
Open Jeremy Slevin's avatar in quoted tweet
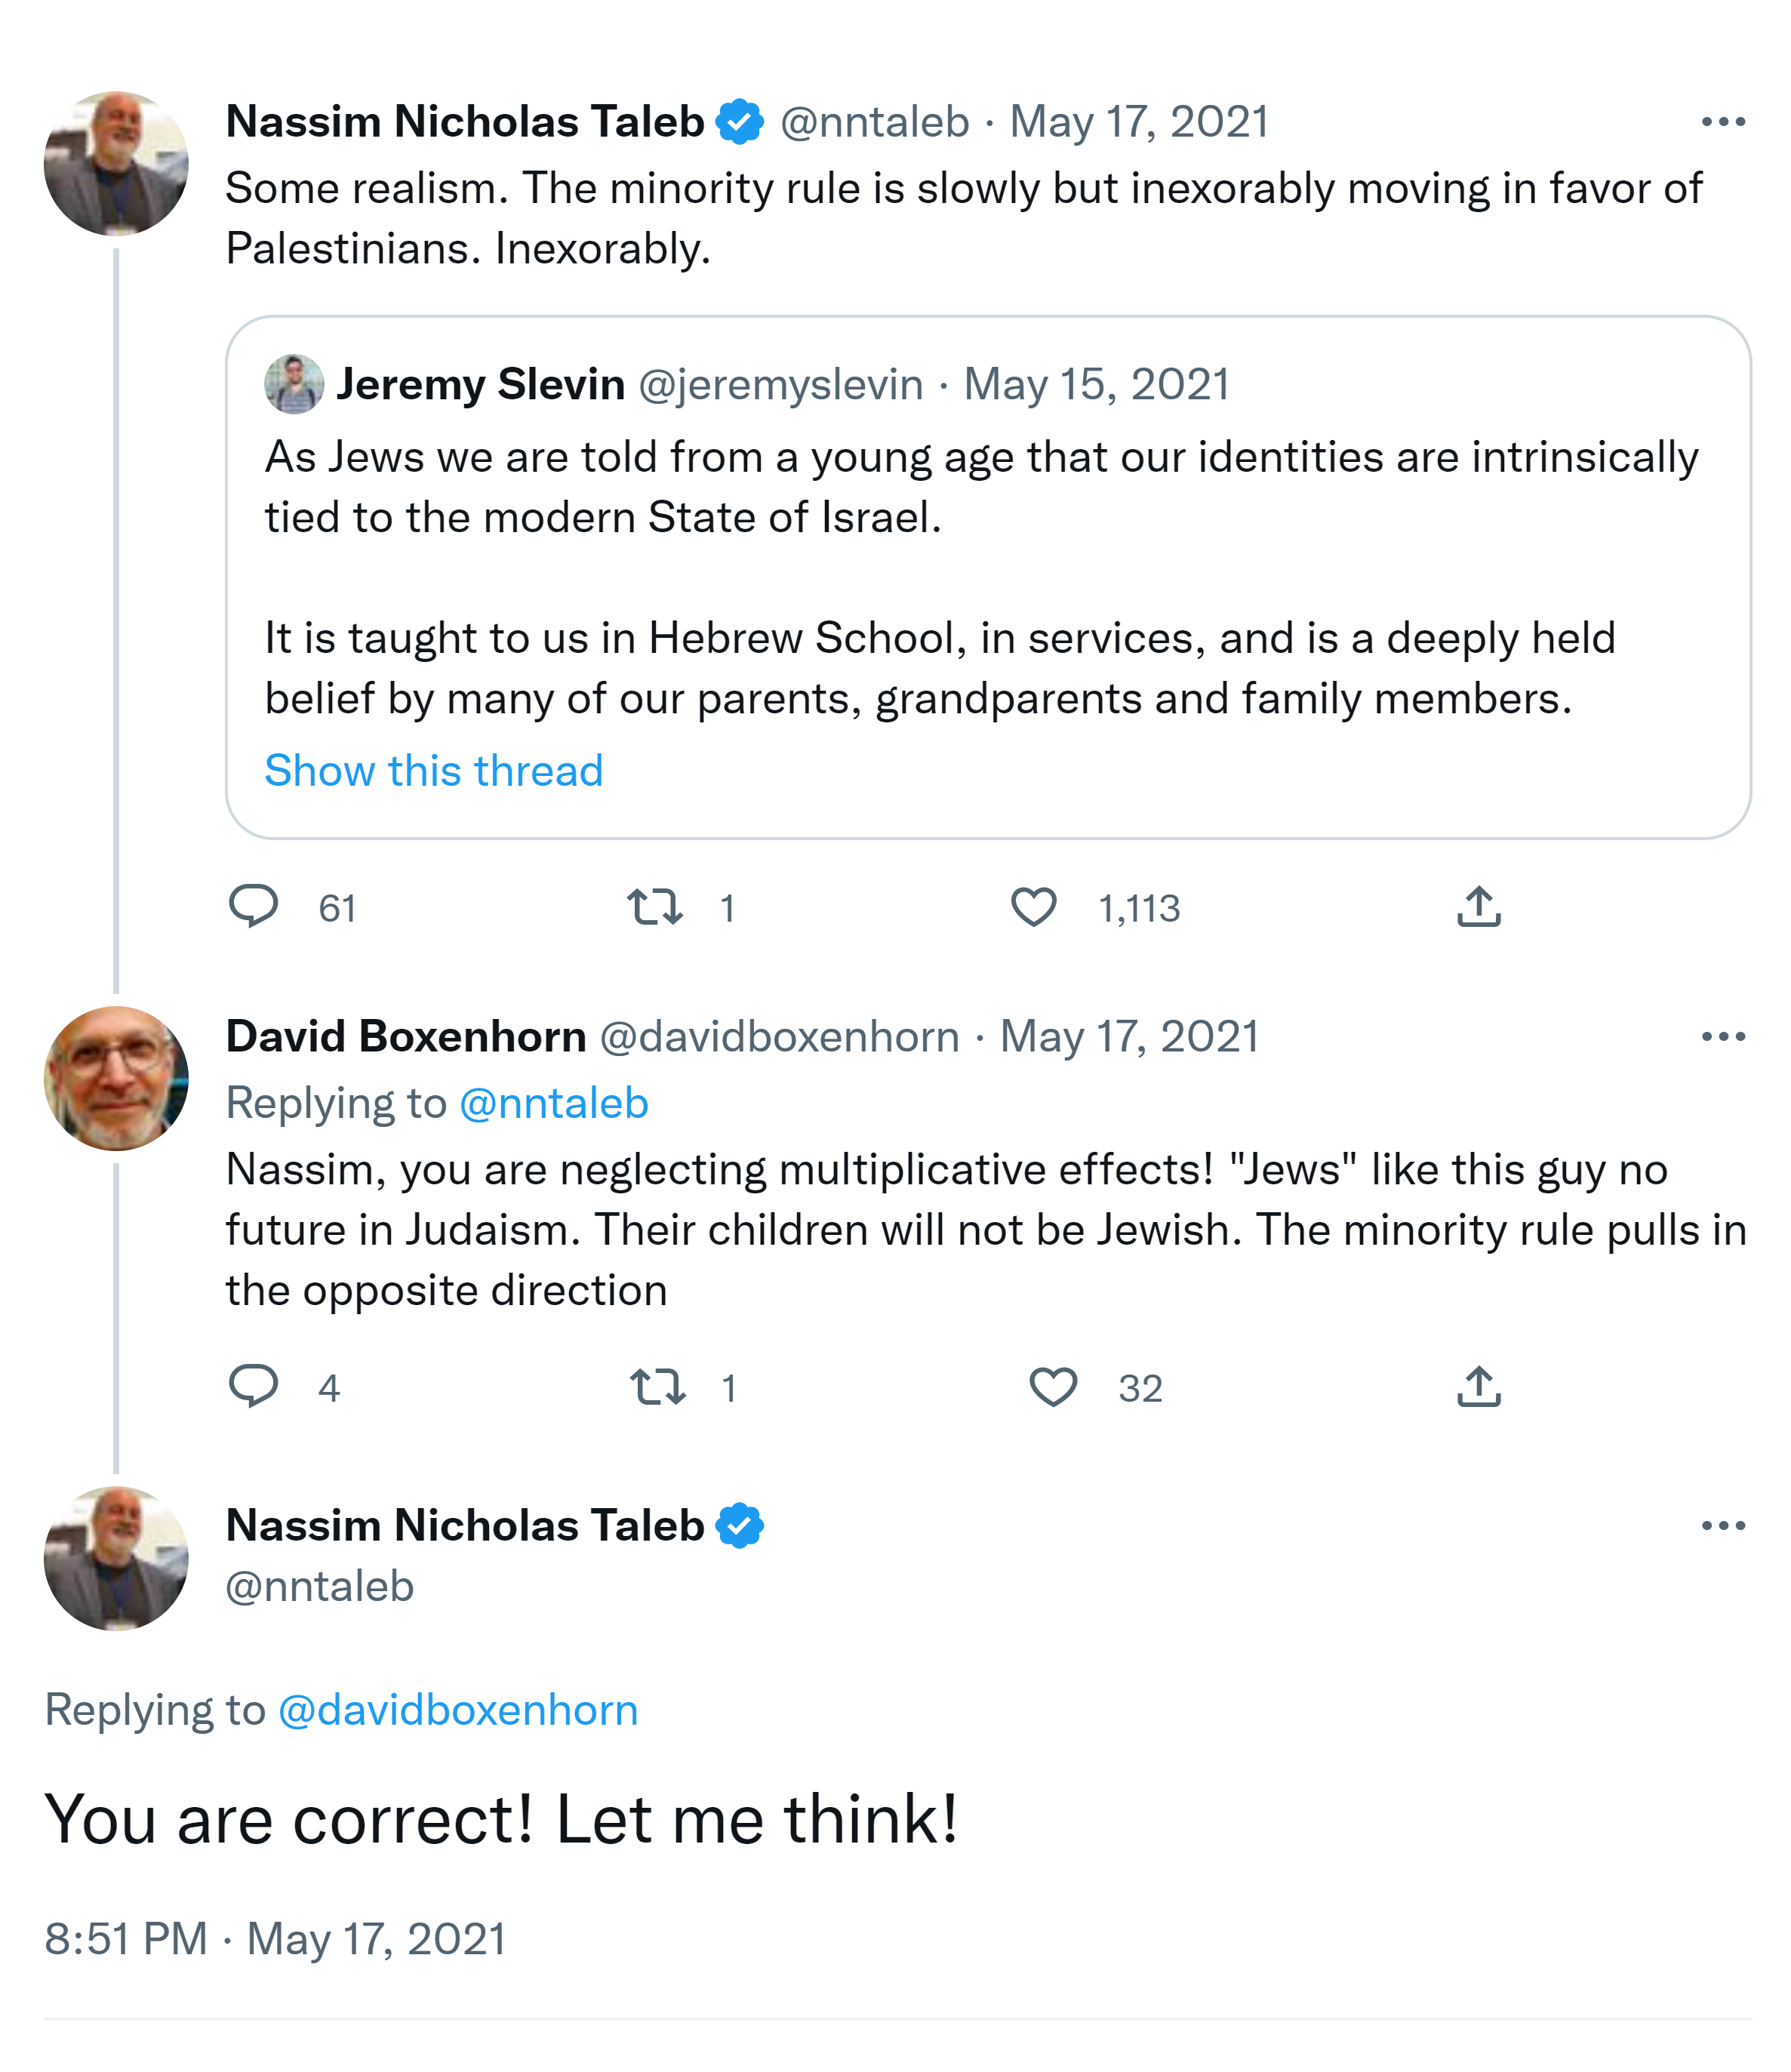tap(294, 384)
